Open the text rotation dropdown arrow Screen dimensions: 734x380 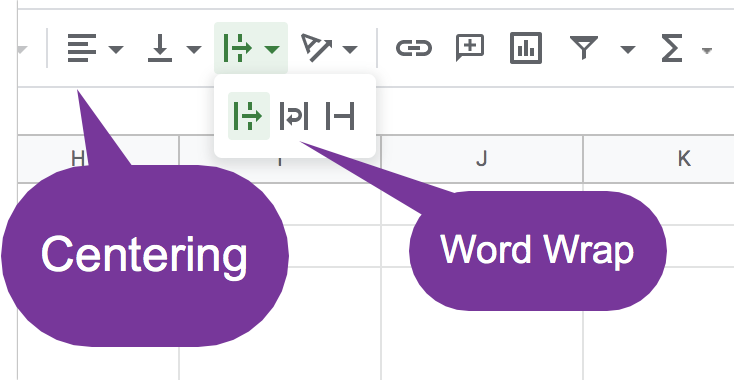pyautogui.click(x=350, y=49)
